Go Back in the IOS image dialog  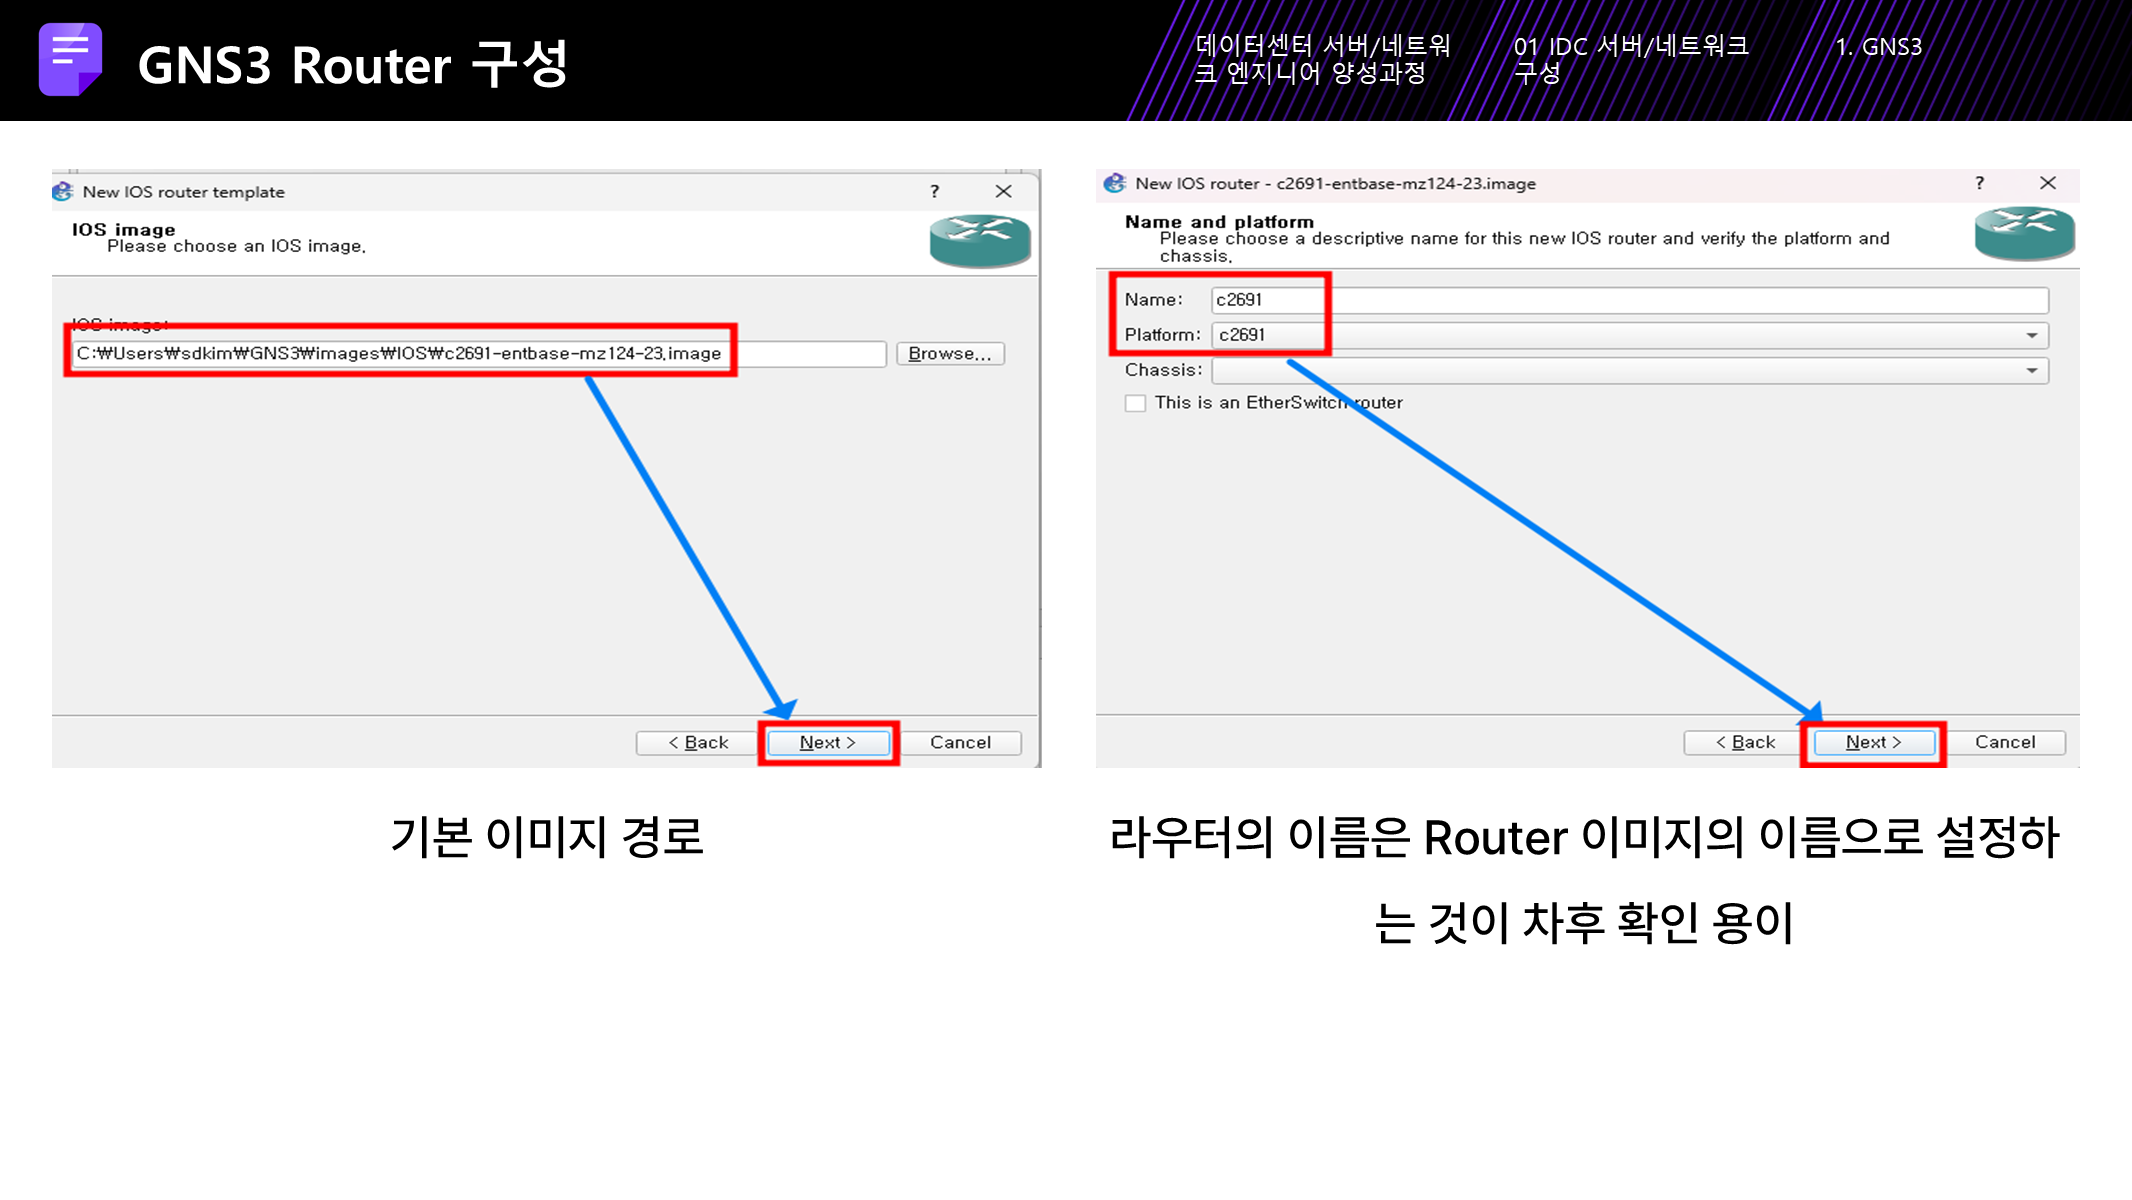tap(698, 743)
